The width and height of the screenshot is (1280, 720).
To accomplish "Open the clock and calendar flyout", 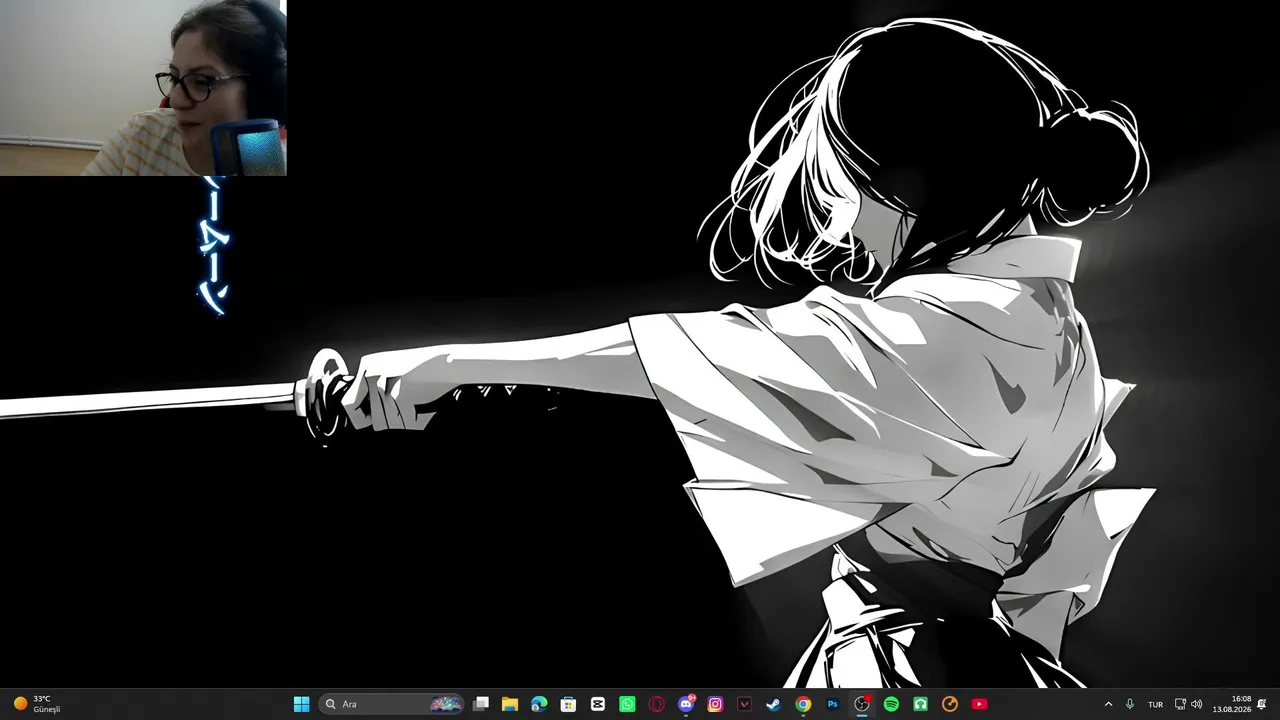I will point(1232,704).
